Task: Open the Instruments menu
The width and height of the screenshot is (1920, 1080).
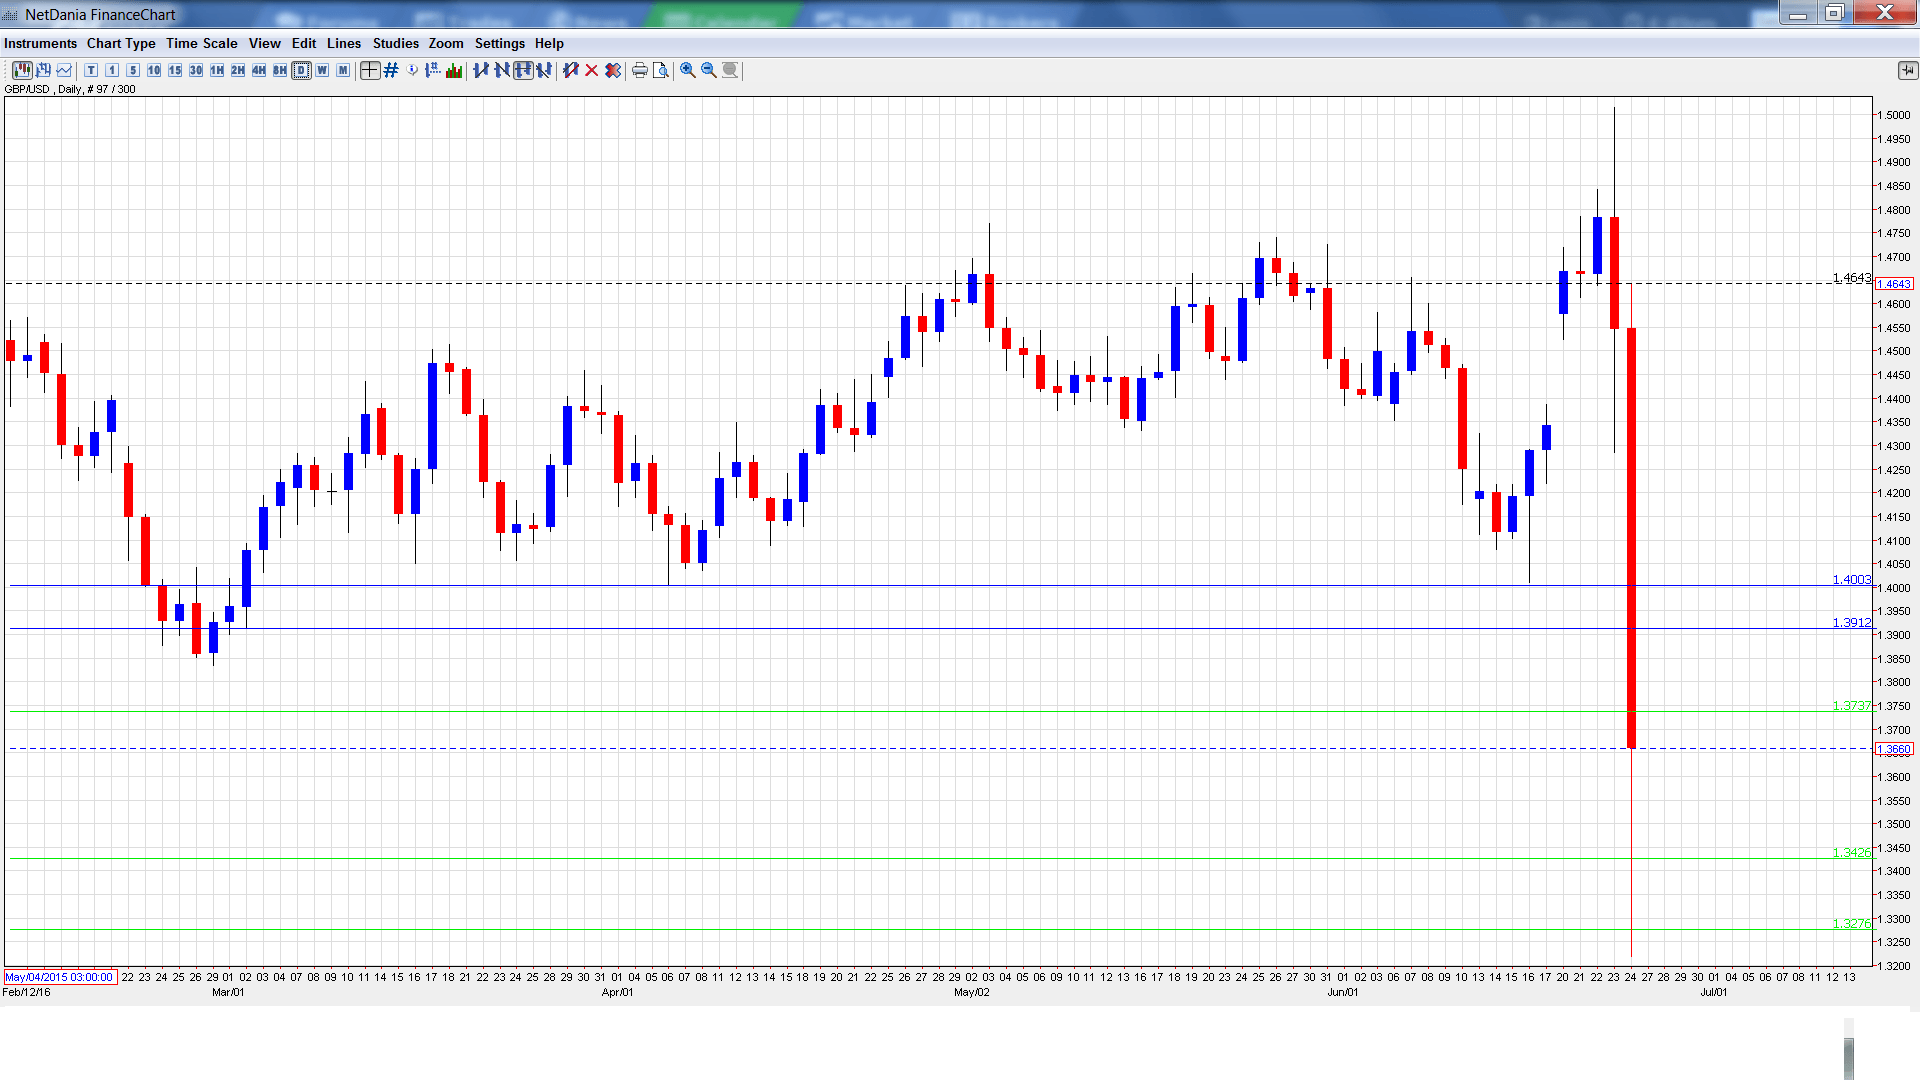Action: (40, 43)
